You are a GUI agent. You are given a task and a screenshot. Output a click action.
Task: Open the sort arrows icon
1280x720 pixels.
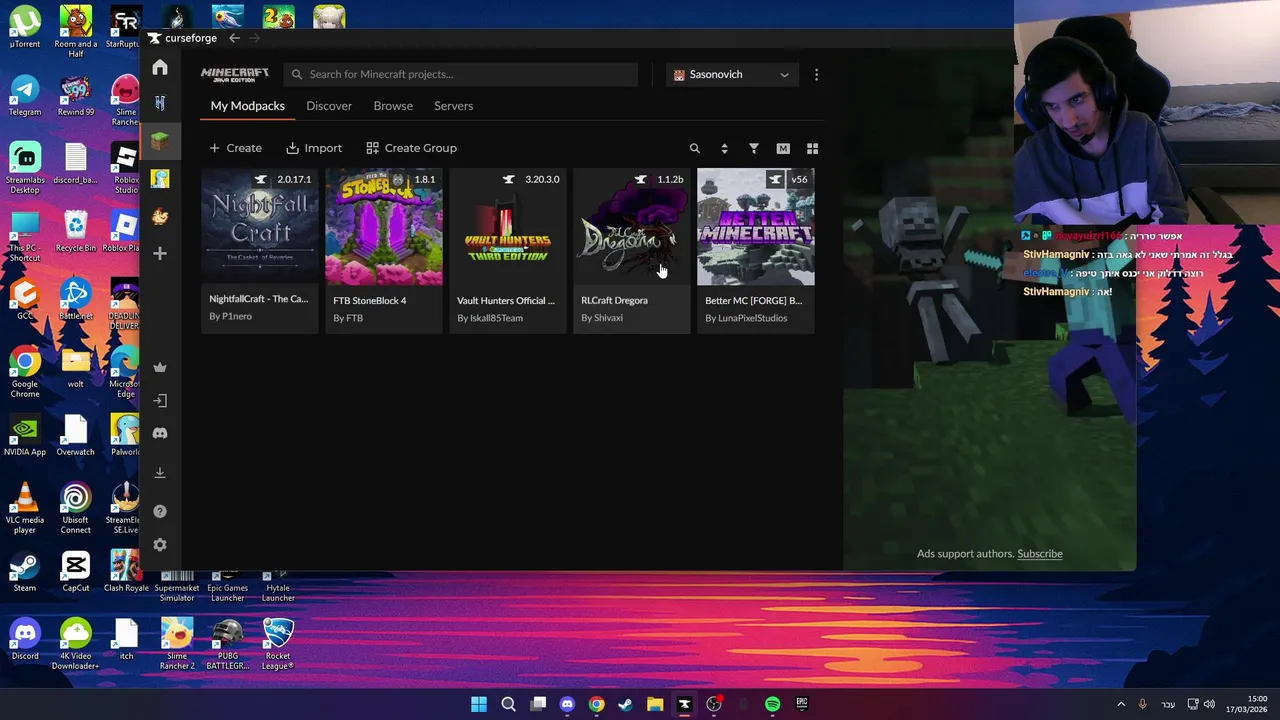pyautogui.click(x=724, y=148)
